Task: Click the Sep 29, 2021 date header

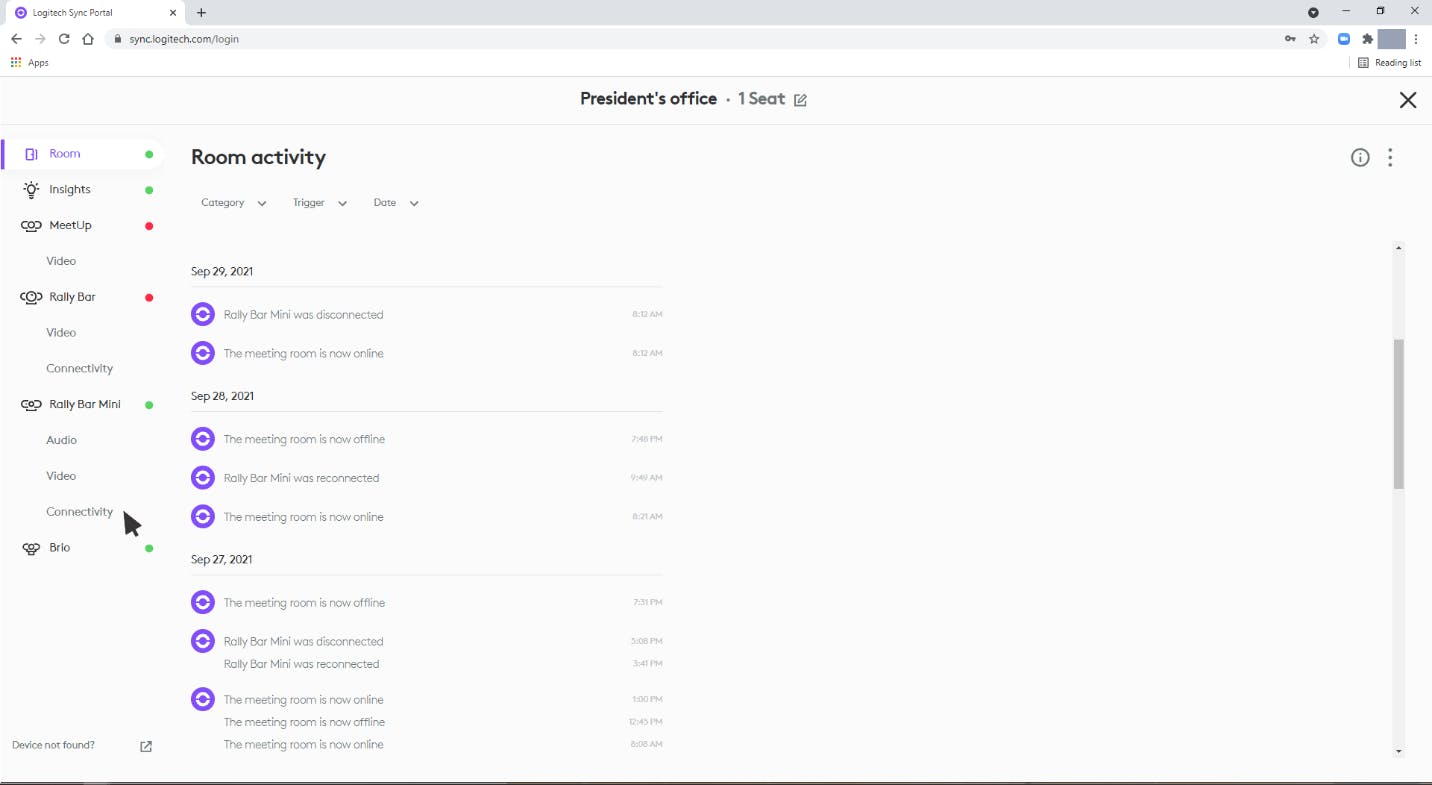Action: click(x=222, y=272)
